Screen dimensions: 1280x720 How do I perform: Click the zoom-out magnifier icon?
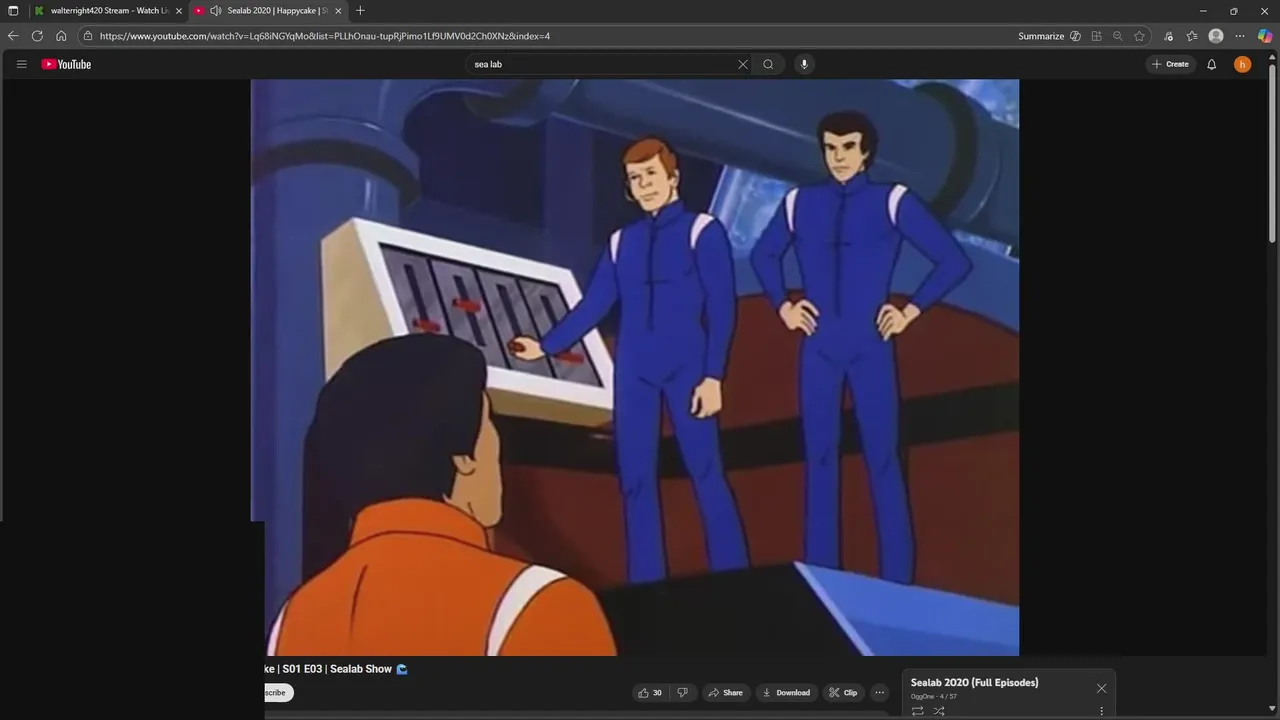click(x=1118, y=36)
